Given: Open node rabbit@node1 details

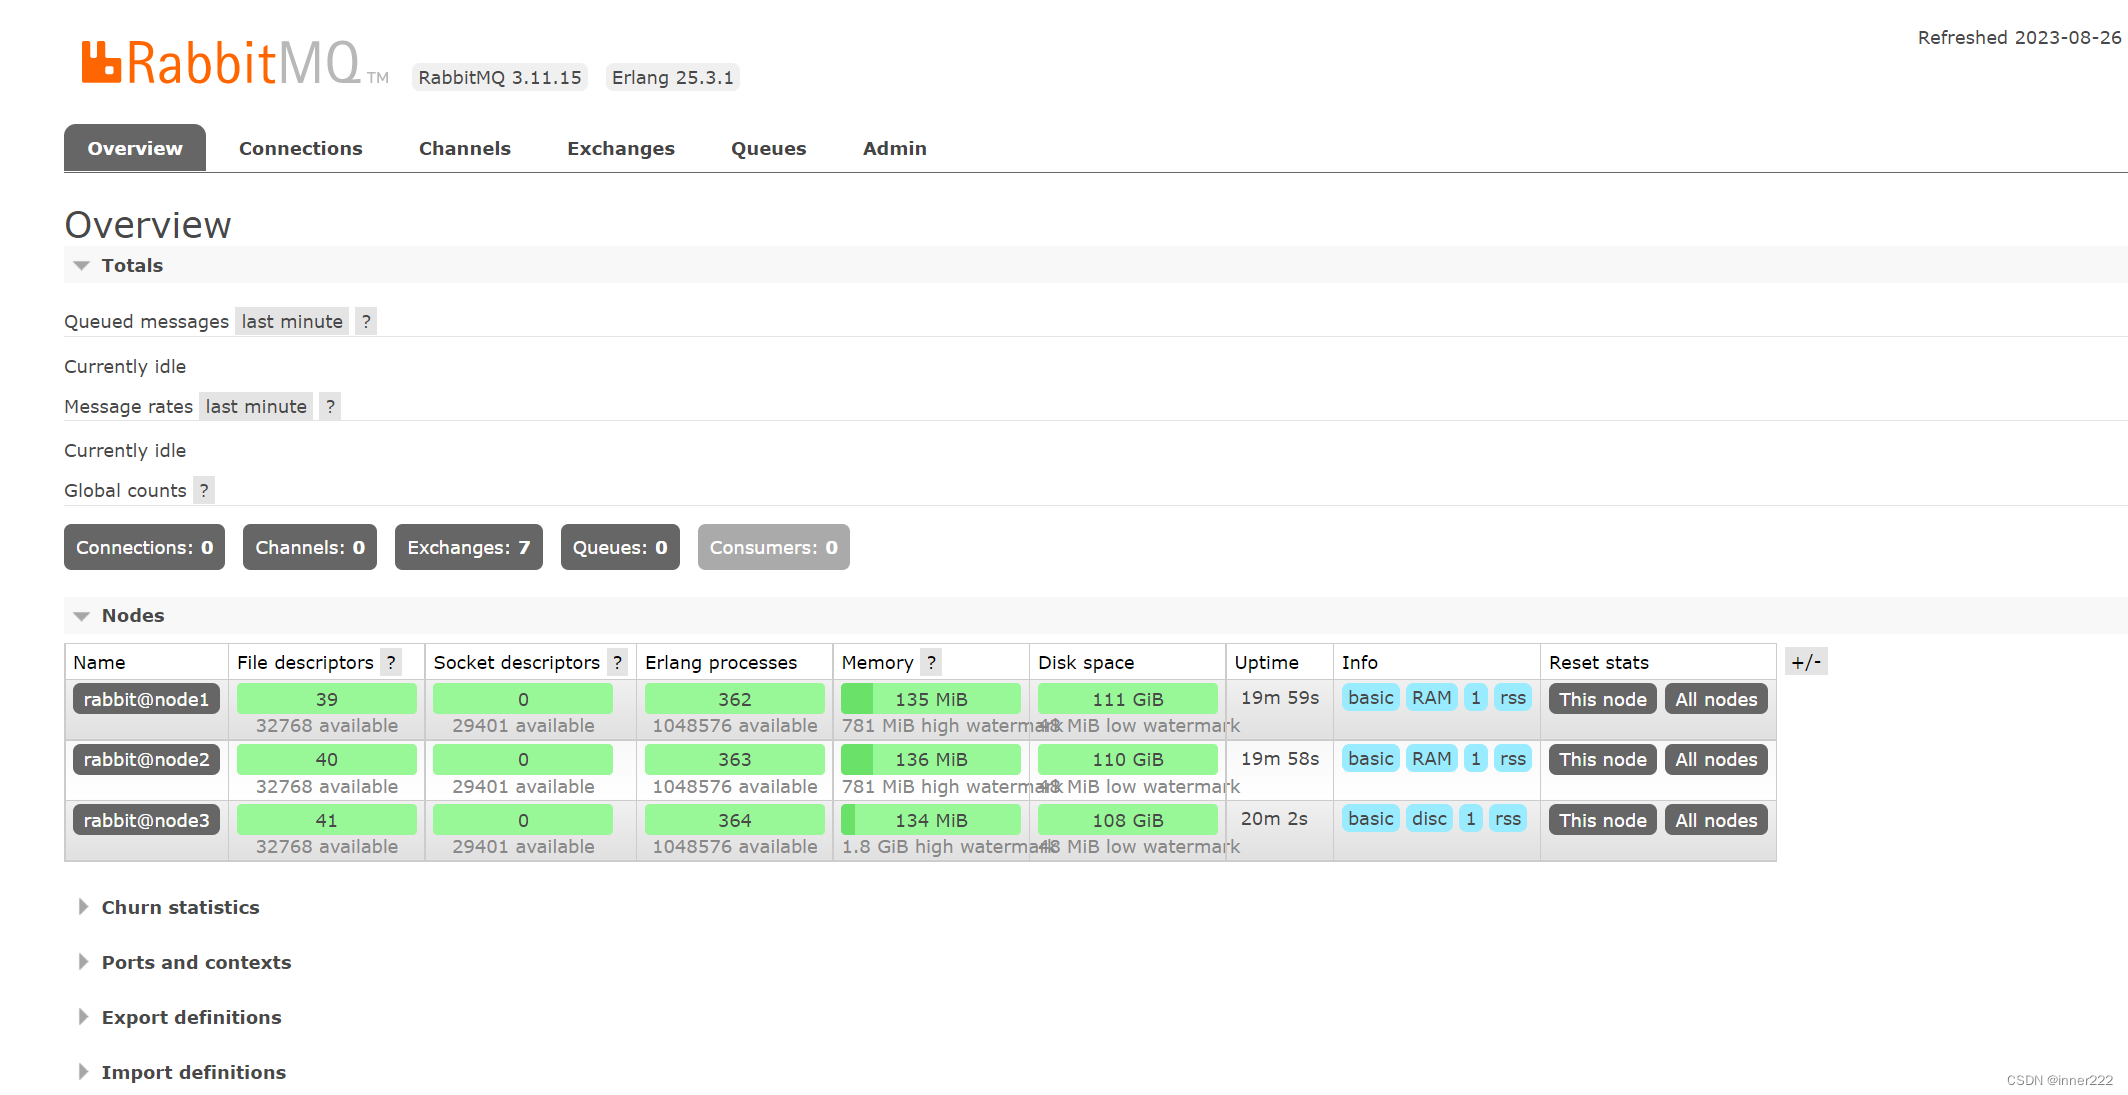Looking at the screenshot, I should click(146, 699).
